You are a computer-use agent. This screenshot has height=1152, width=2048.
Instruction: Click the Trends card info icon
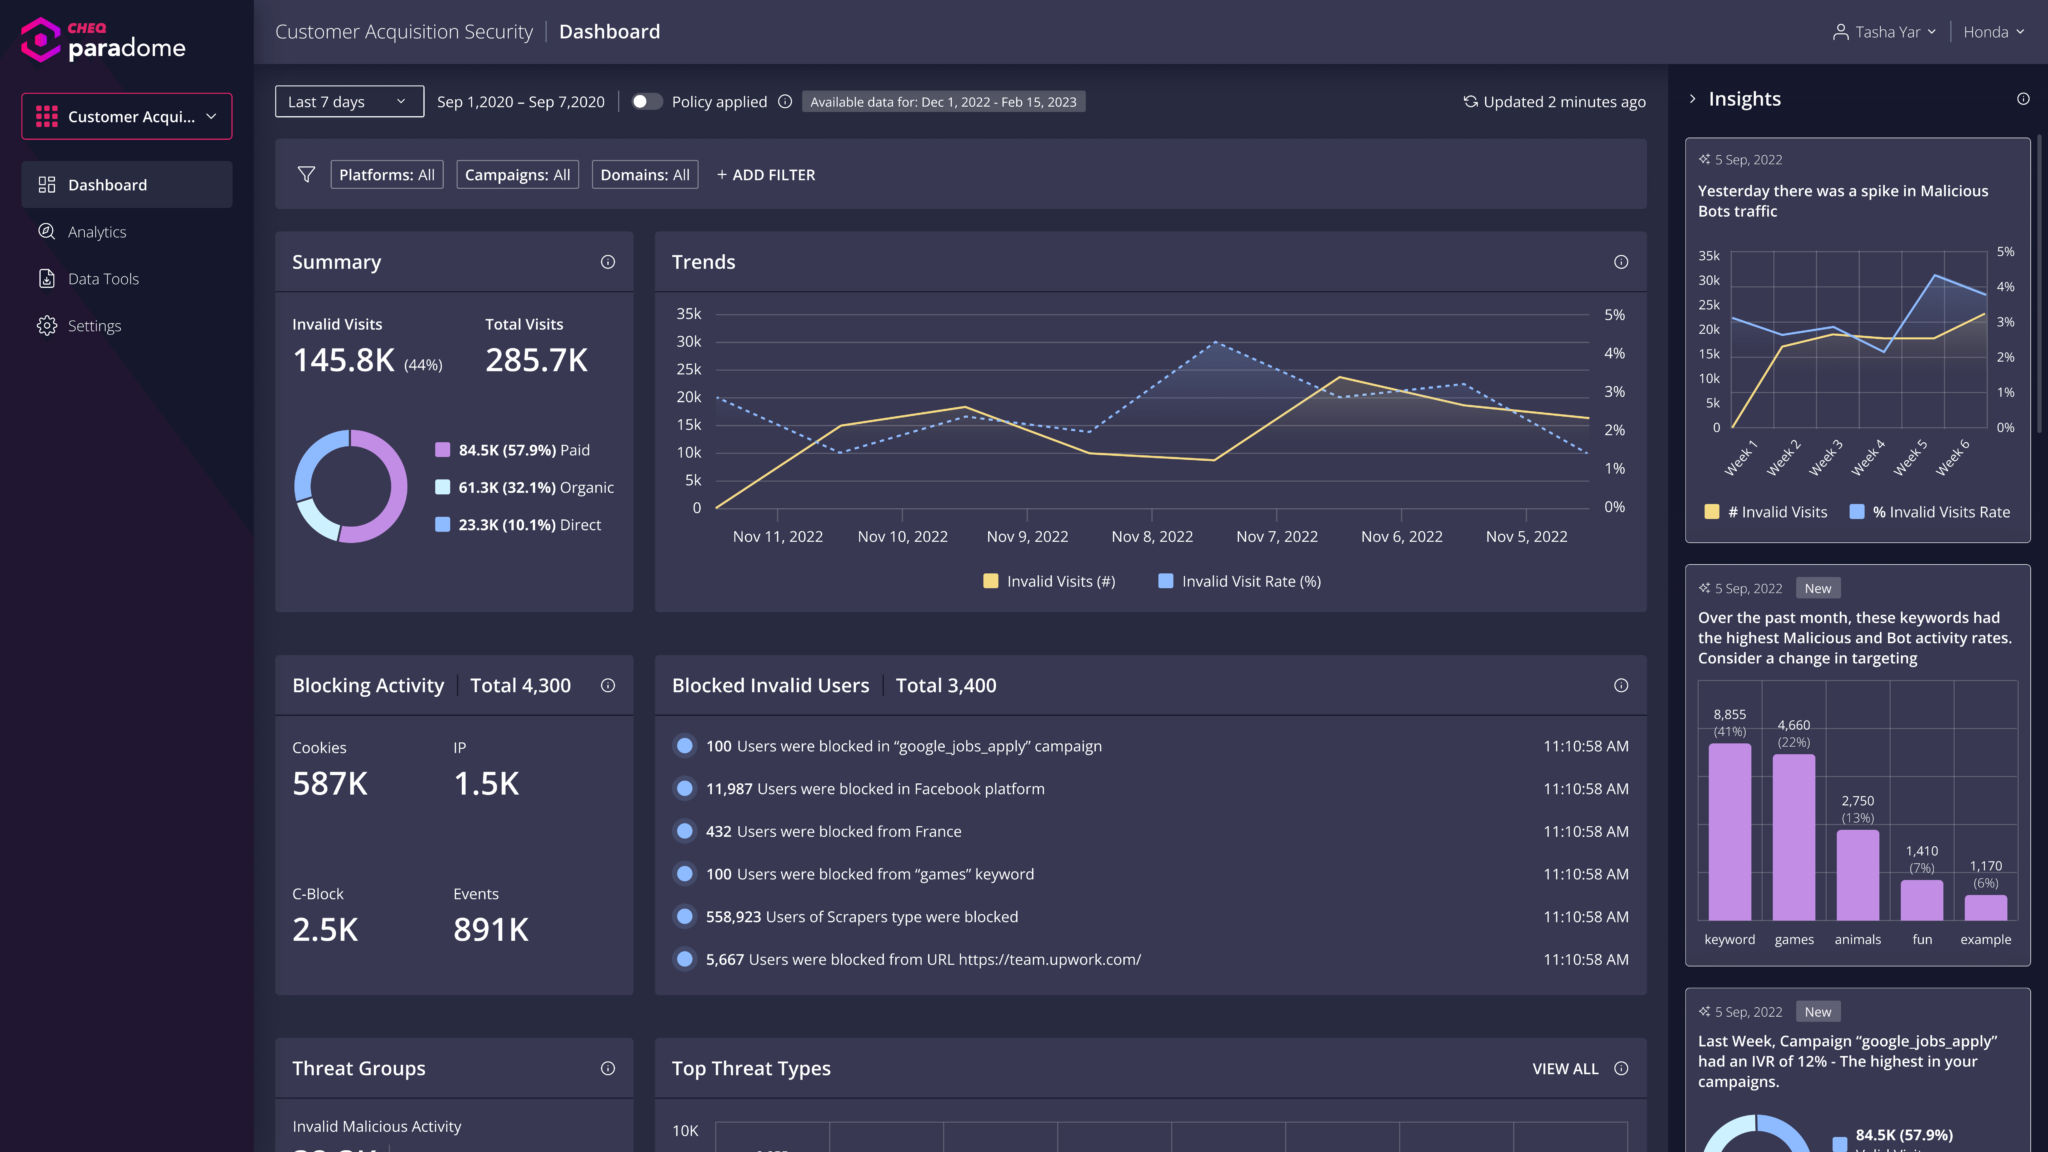(x=1620, y=262)
